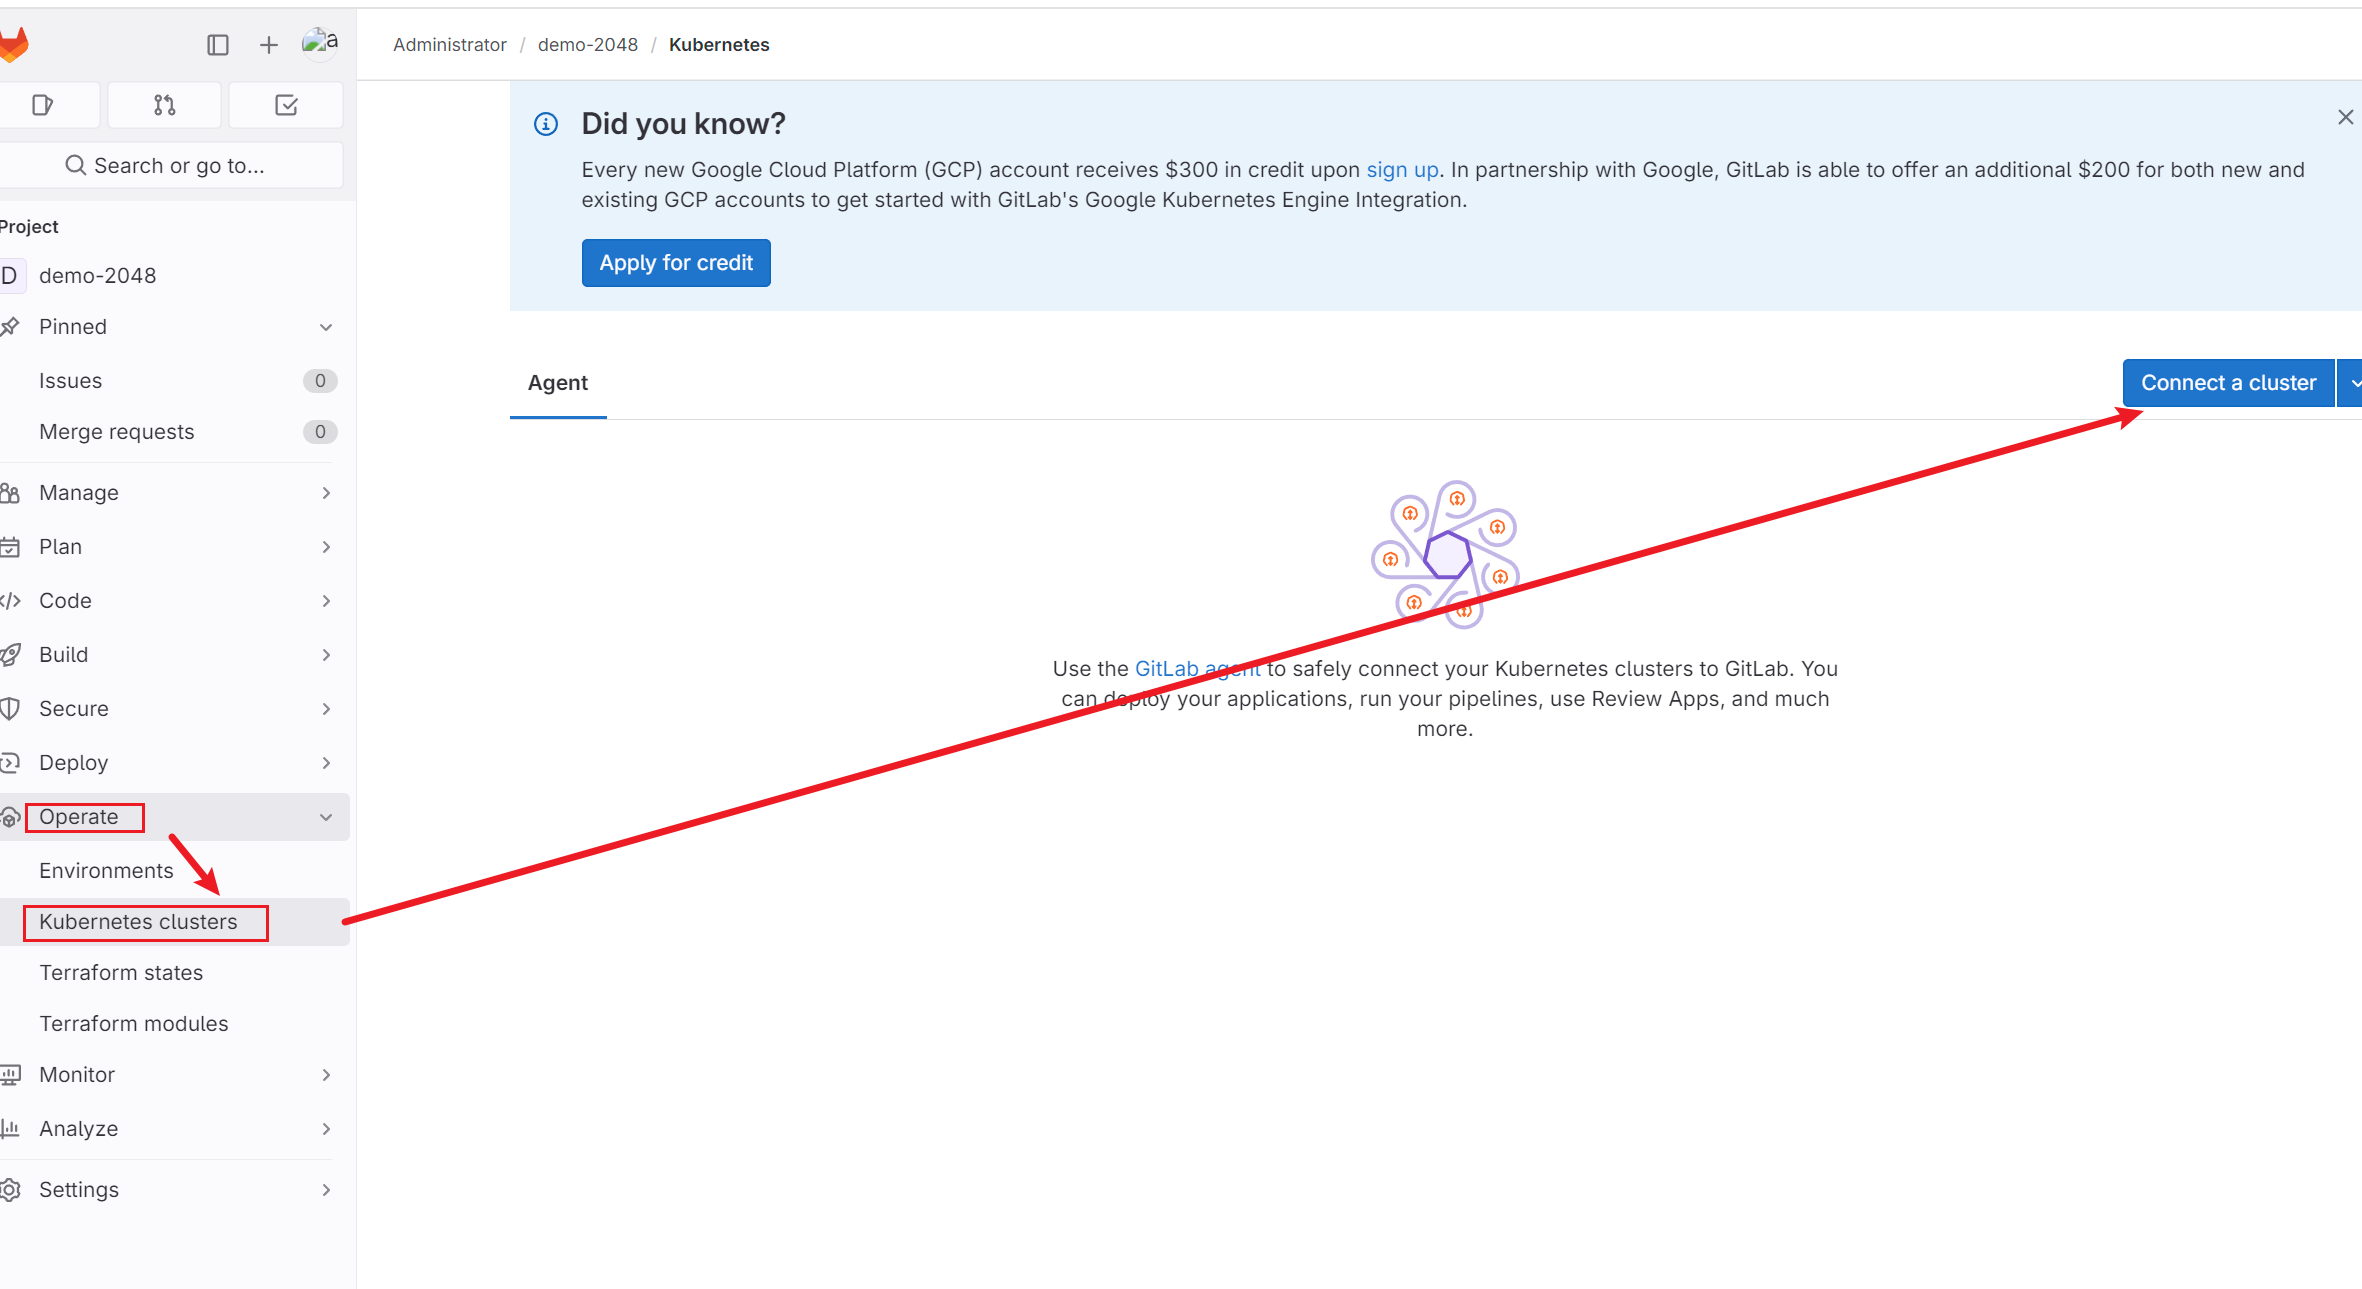
Task: Click the D project avatar
Action: click(x=12, y=275)
